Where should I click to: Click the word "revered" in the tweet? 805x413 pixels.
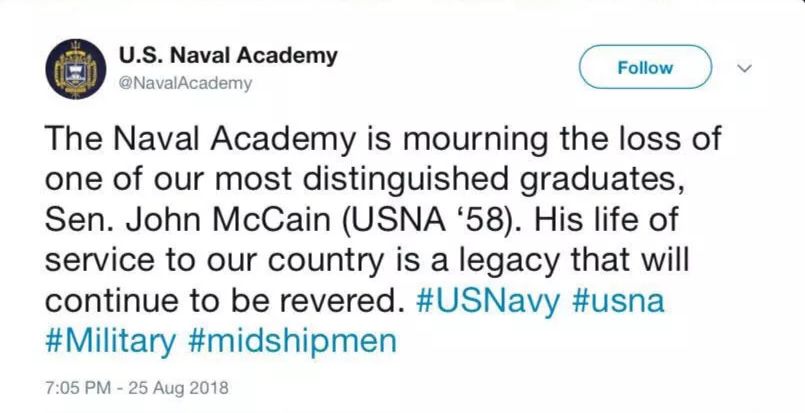pyautogui.click(x=339, y=301)
